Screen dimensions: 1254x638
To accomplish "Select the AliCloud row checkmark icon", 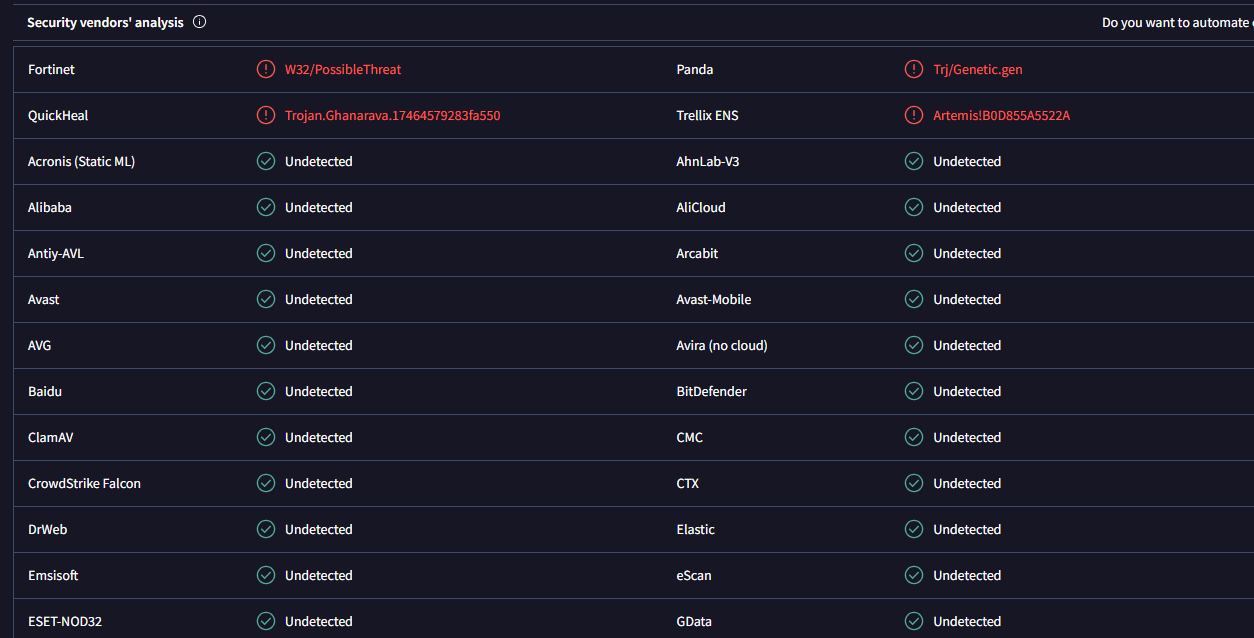I will click(x=914, y=207).
